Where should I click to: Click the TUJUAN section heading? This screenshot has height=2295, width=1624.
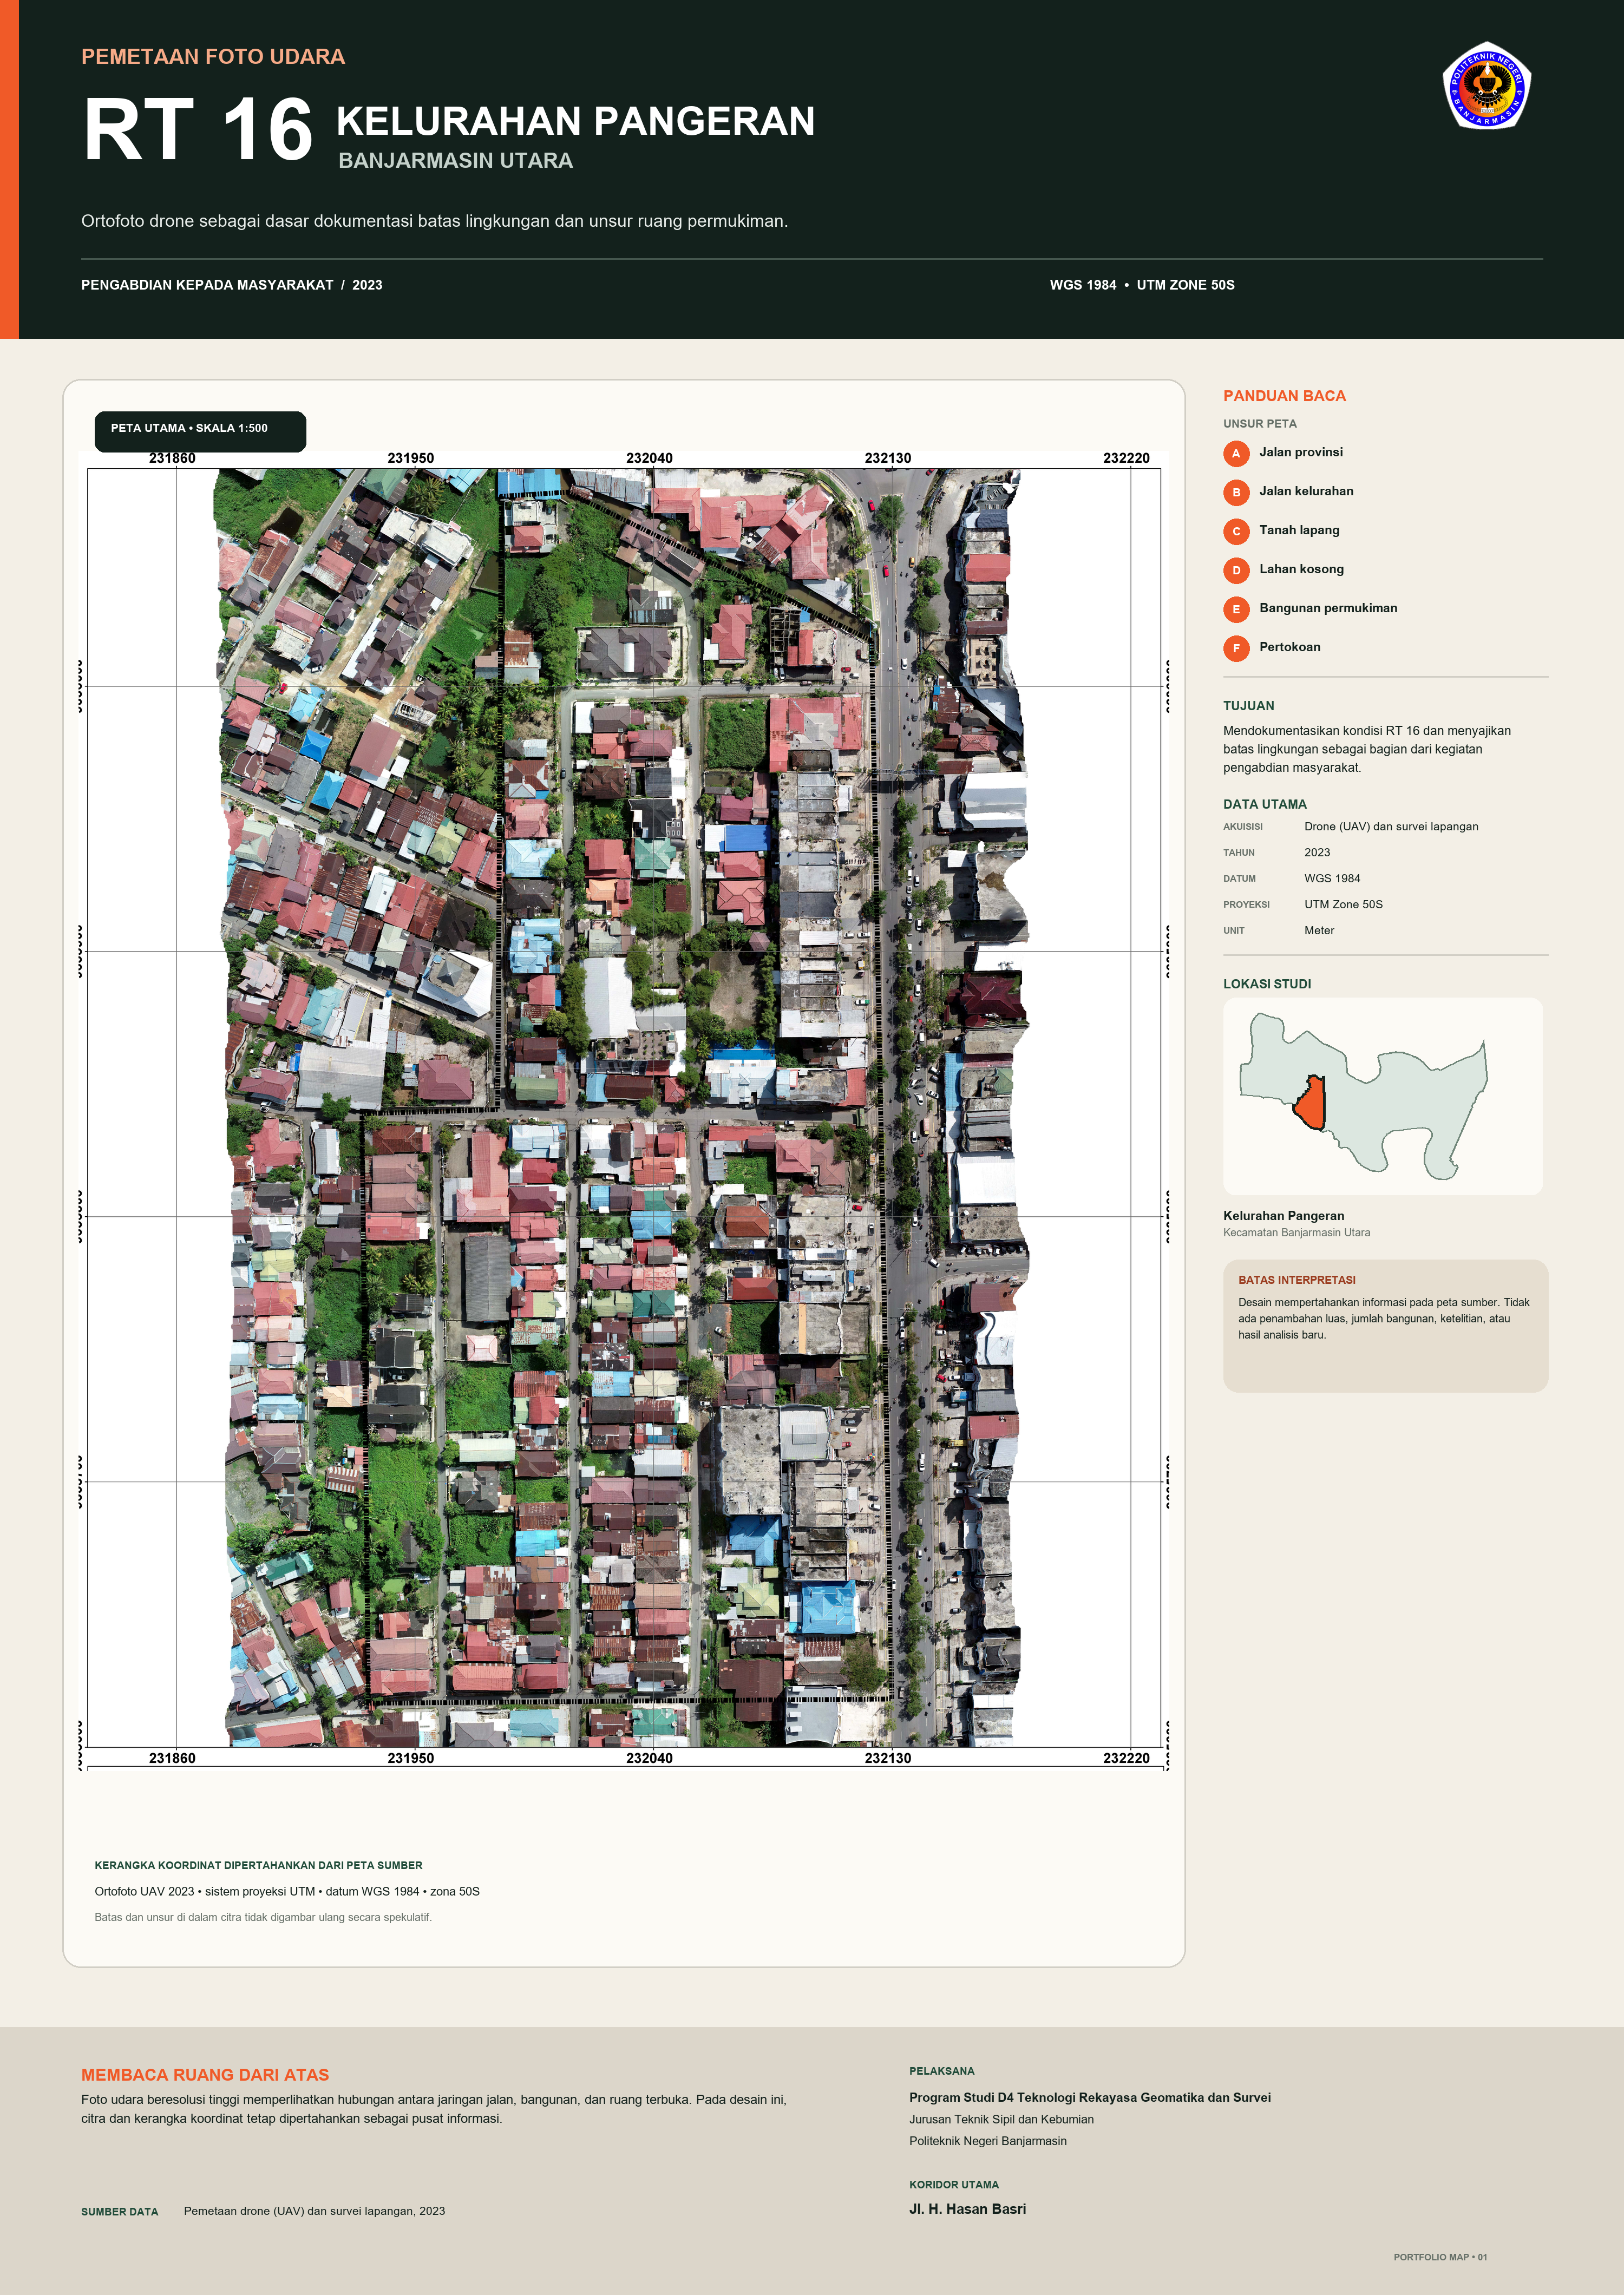point(1248,706)
